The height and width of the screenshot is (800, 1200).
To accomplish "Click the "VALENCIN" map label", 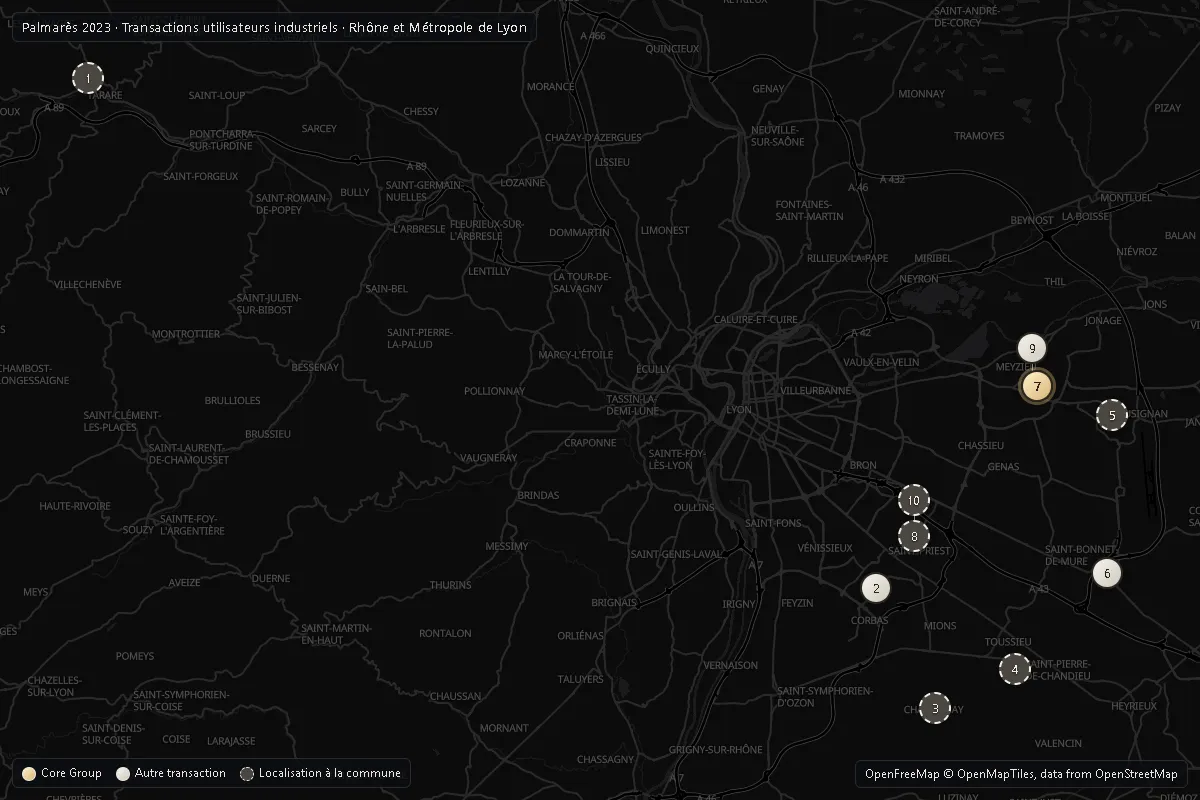I will coord(1058,743).
